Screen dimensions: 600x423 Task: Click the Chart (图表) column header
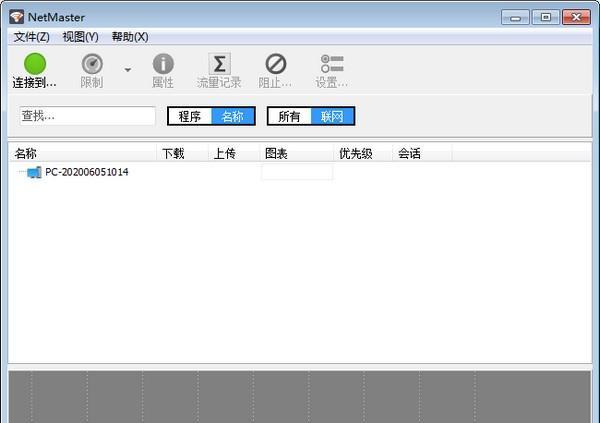point(297,154)
